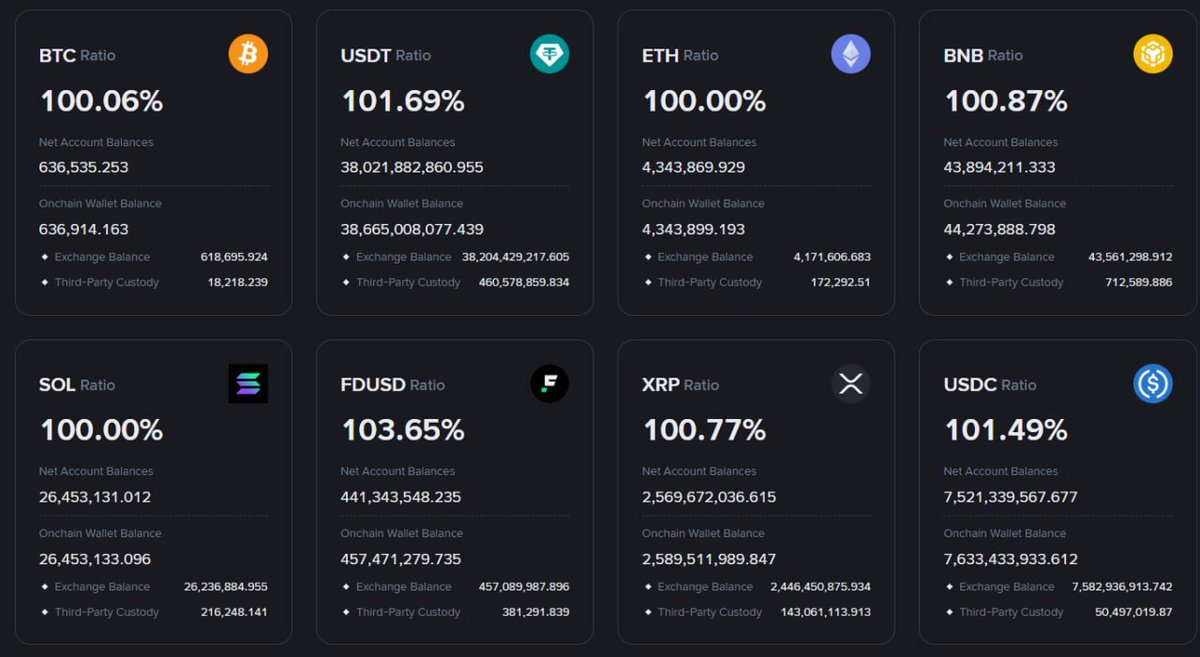The width and height of the screenshot is (1200, 657).
Task: Click the ETH 100.00% ratio value
Action: click(x=704, y=101)
